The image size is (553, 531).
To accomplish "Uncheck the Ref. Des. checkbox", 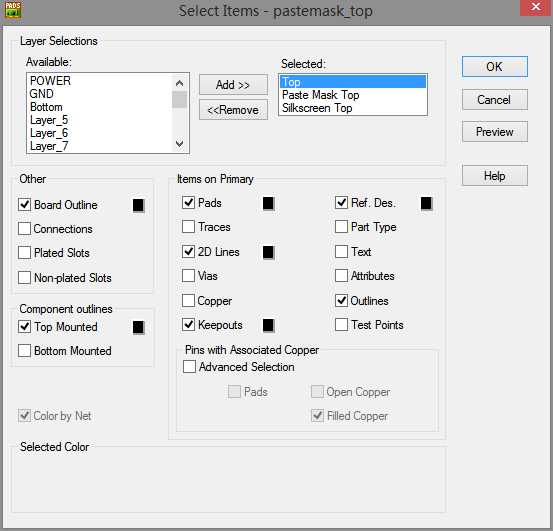I will pyautogui.click(x=341, y=202).
